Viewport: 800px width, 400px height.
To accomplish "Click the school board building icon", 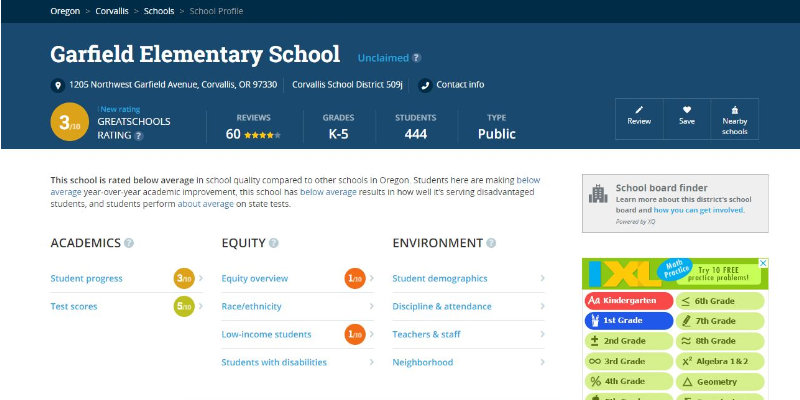I will tap(598, 194).
